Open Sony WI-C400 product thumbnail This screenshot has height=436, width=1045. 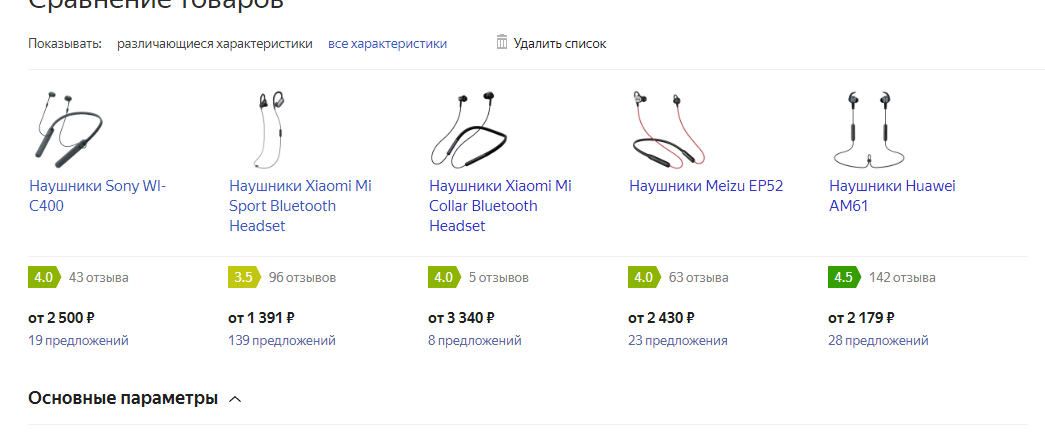68,130
